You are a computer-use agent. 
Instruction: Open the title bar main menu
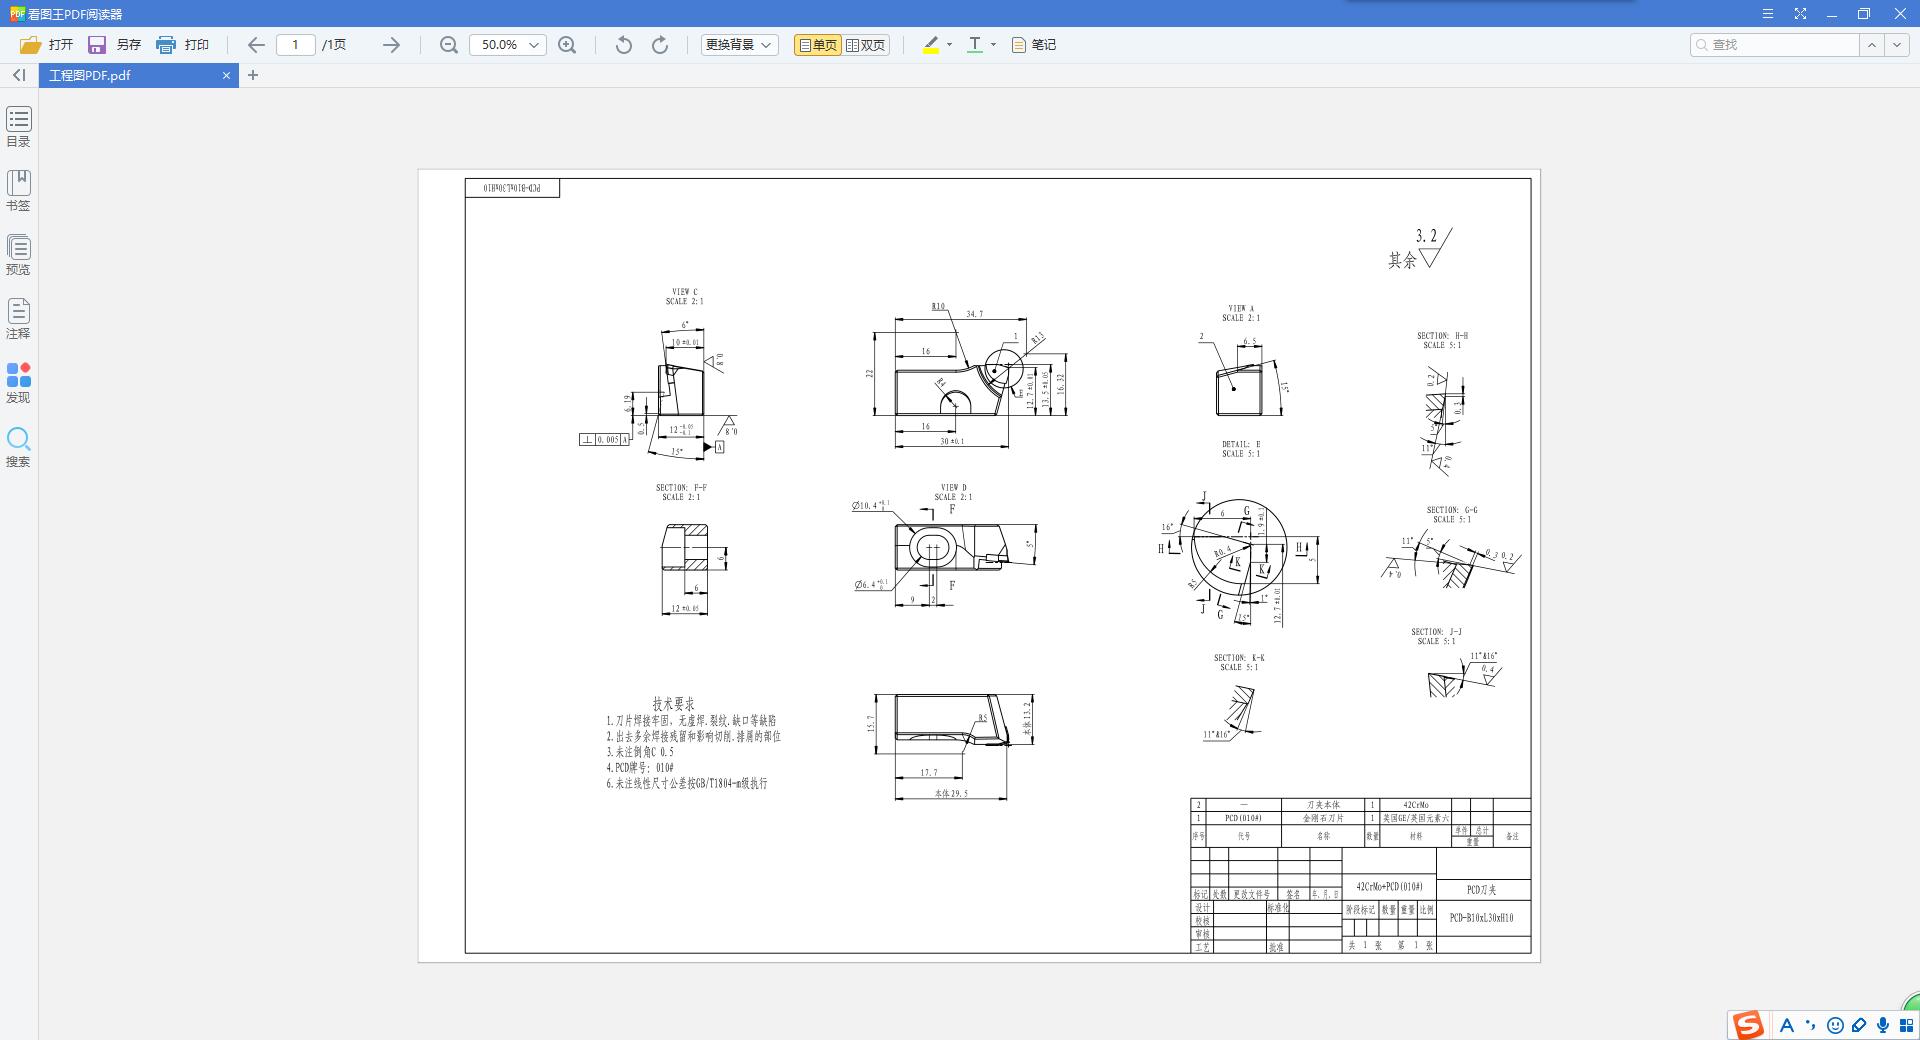tap(1768, 14)
